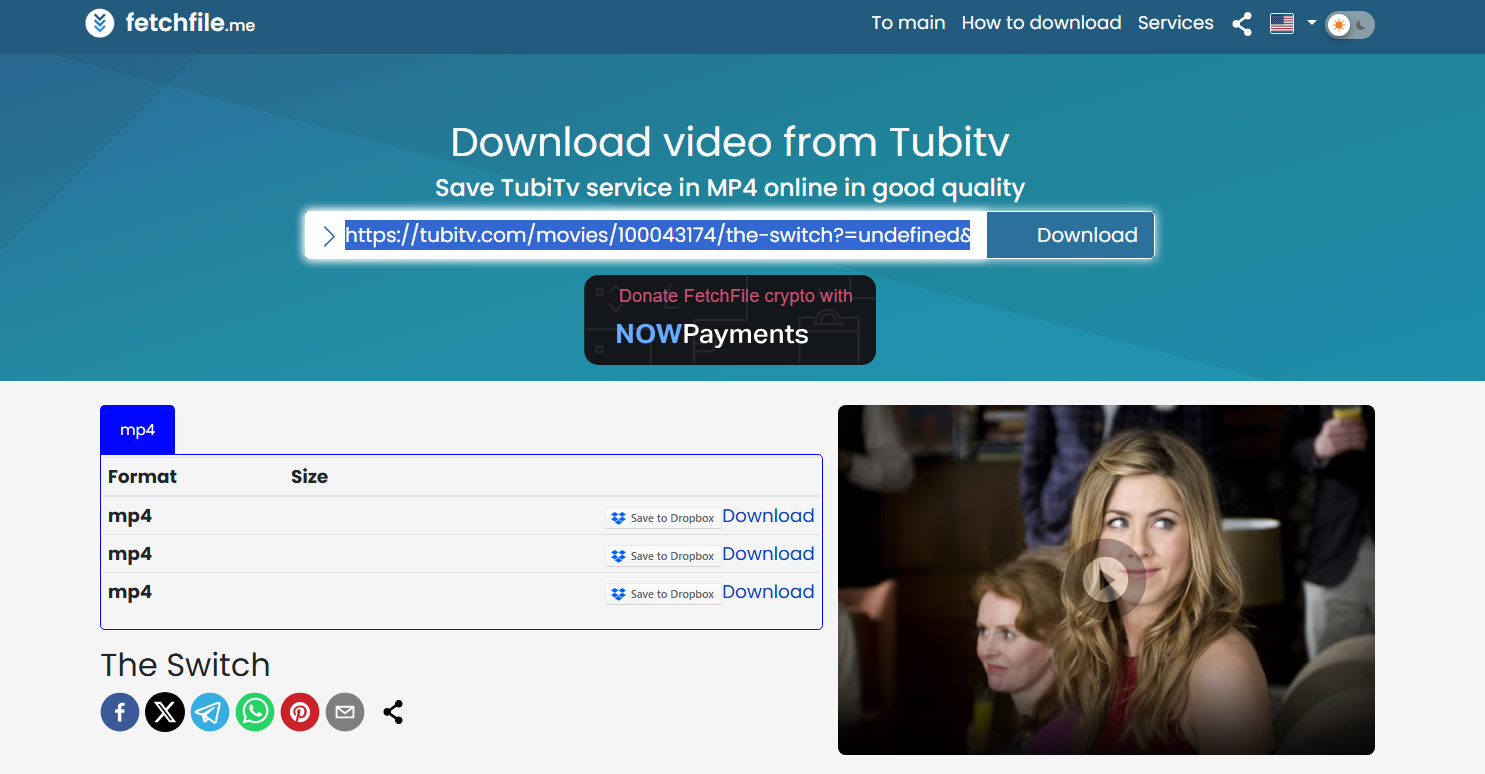
Task: Open the Services menu item
Action: [1175, 23]
